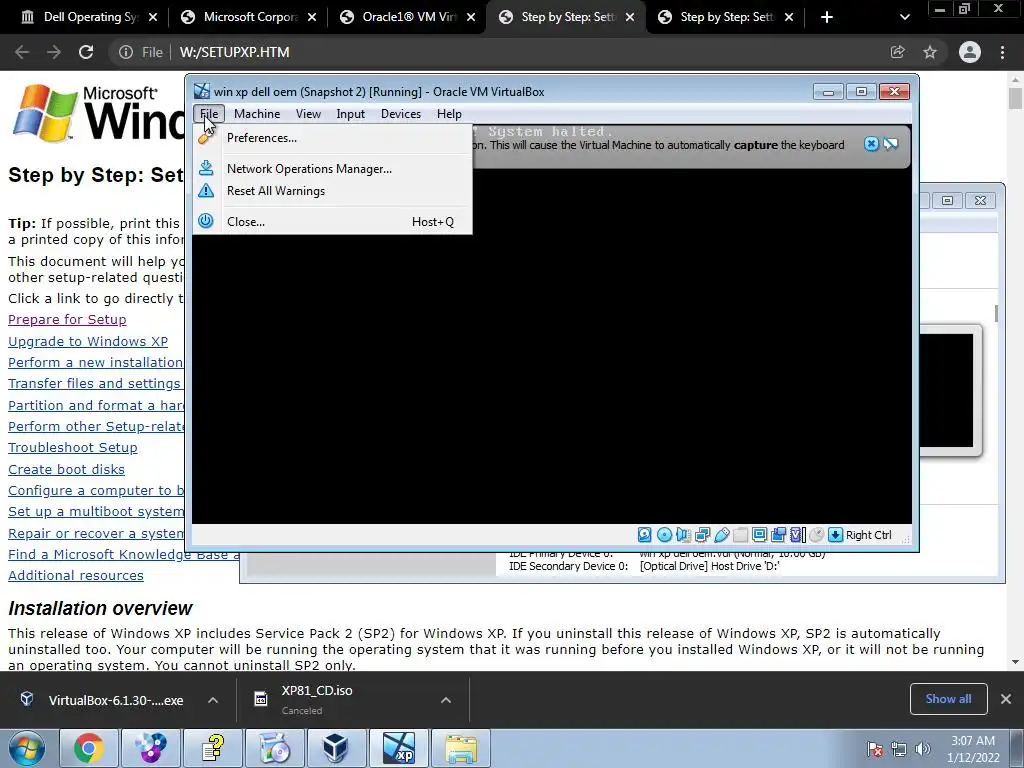Screen dimensions: 1024x768
Task: Click the CPU virtualization indicator in VirtualBox status bar
Action: click(797, 535)
